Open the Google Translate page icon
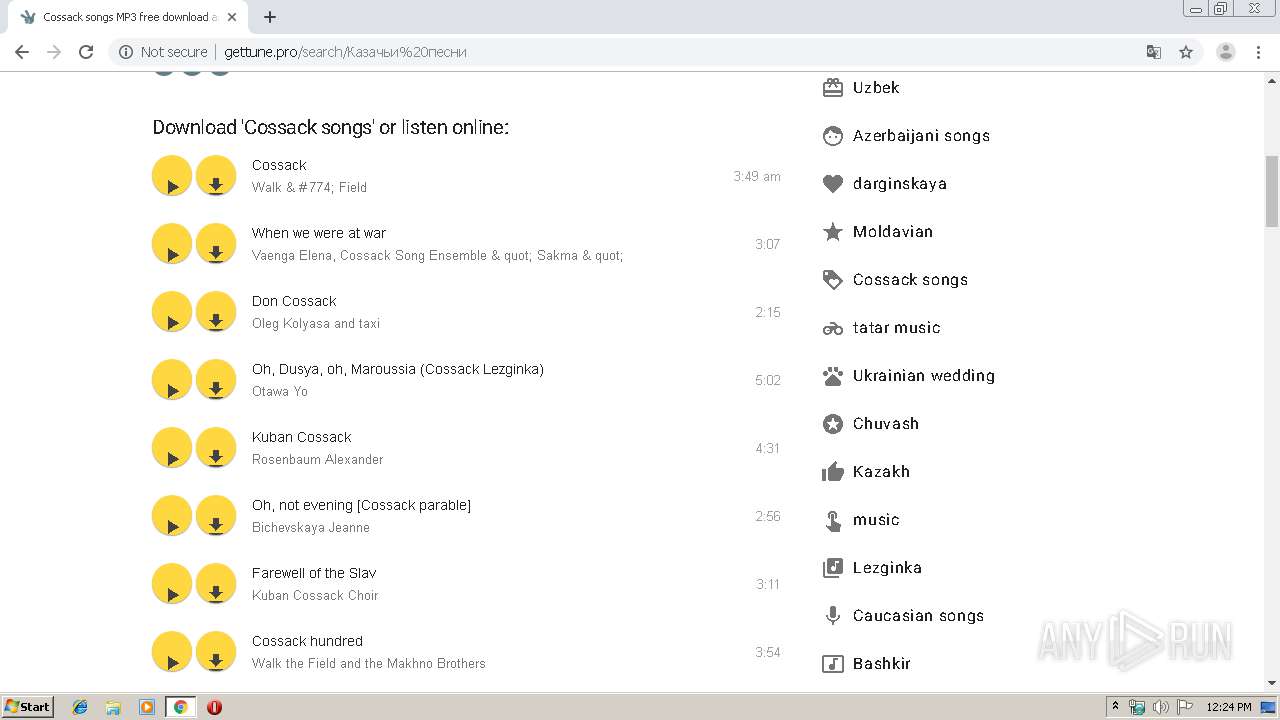 1153,52
